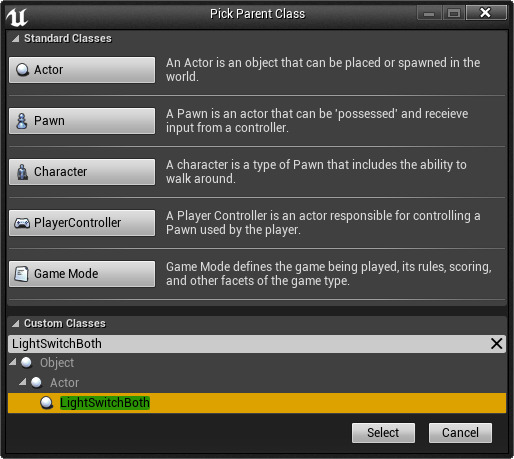Viewport: 514px width, 459px height.
Task: Select the Object row in class tree
Action: point(257,363)
